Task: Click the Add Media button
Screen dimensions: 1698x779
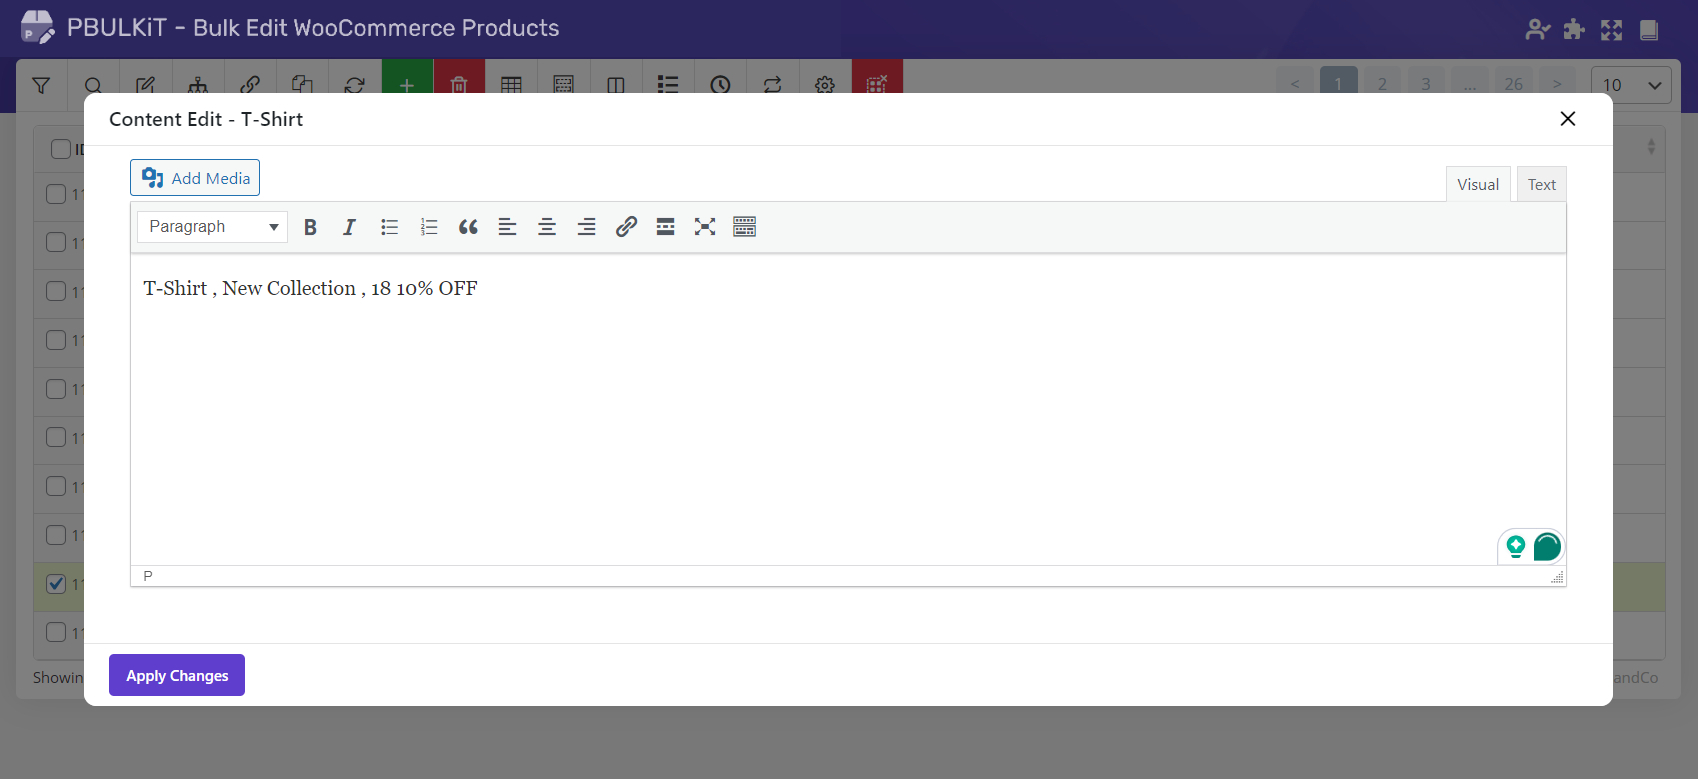Action: (x=195, y=178)
